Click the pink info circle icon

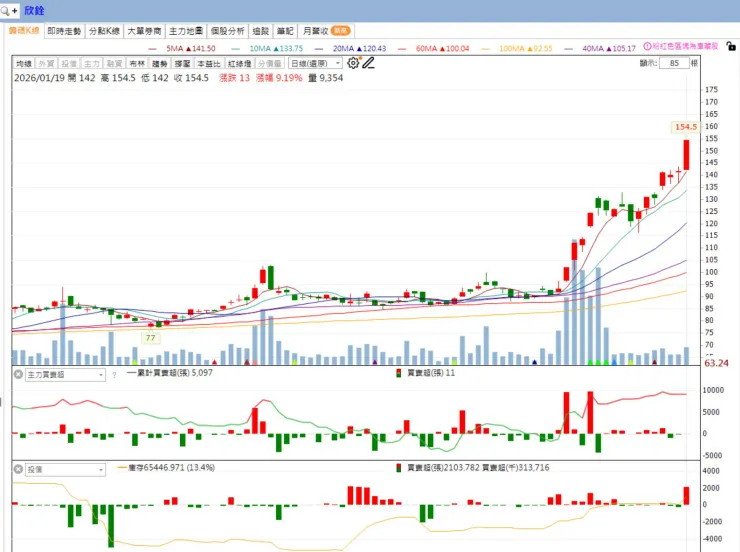click(648, 46)
